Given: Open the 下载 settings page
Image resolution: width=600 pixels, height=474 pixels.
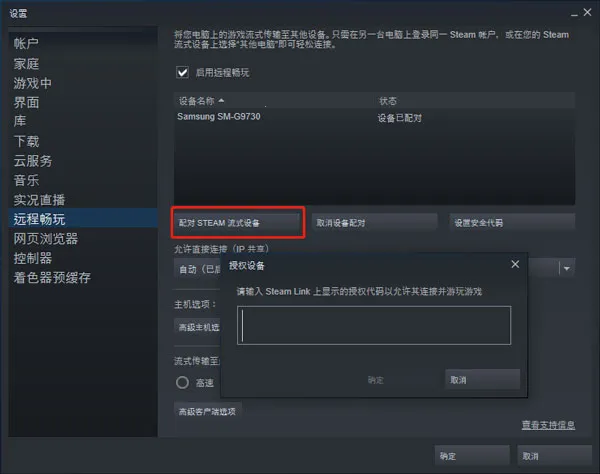Looking at the screenshot, I should point(26,141).
